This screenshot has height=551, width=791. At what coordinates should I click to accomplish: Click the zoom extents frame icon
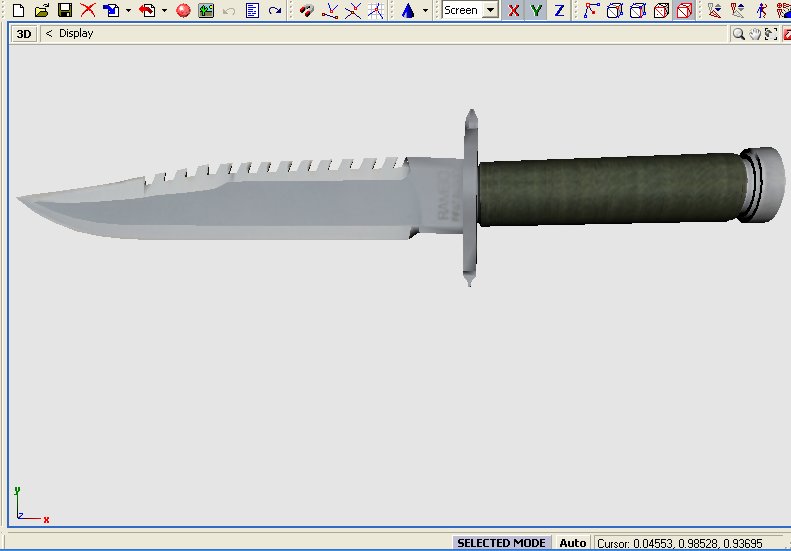[x=770, y=34]
